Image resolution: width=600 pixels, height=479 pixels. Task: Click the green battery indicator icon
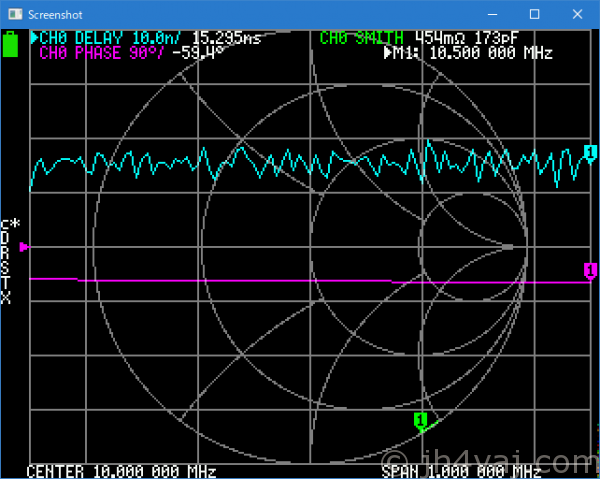11,44
